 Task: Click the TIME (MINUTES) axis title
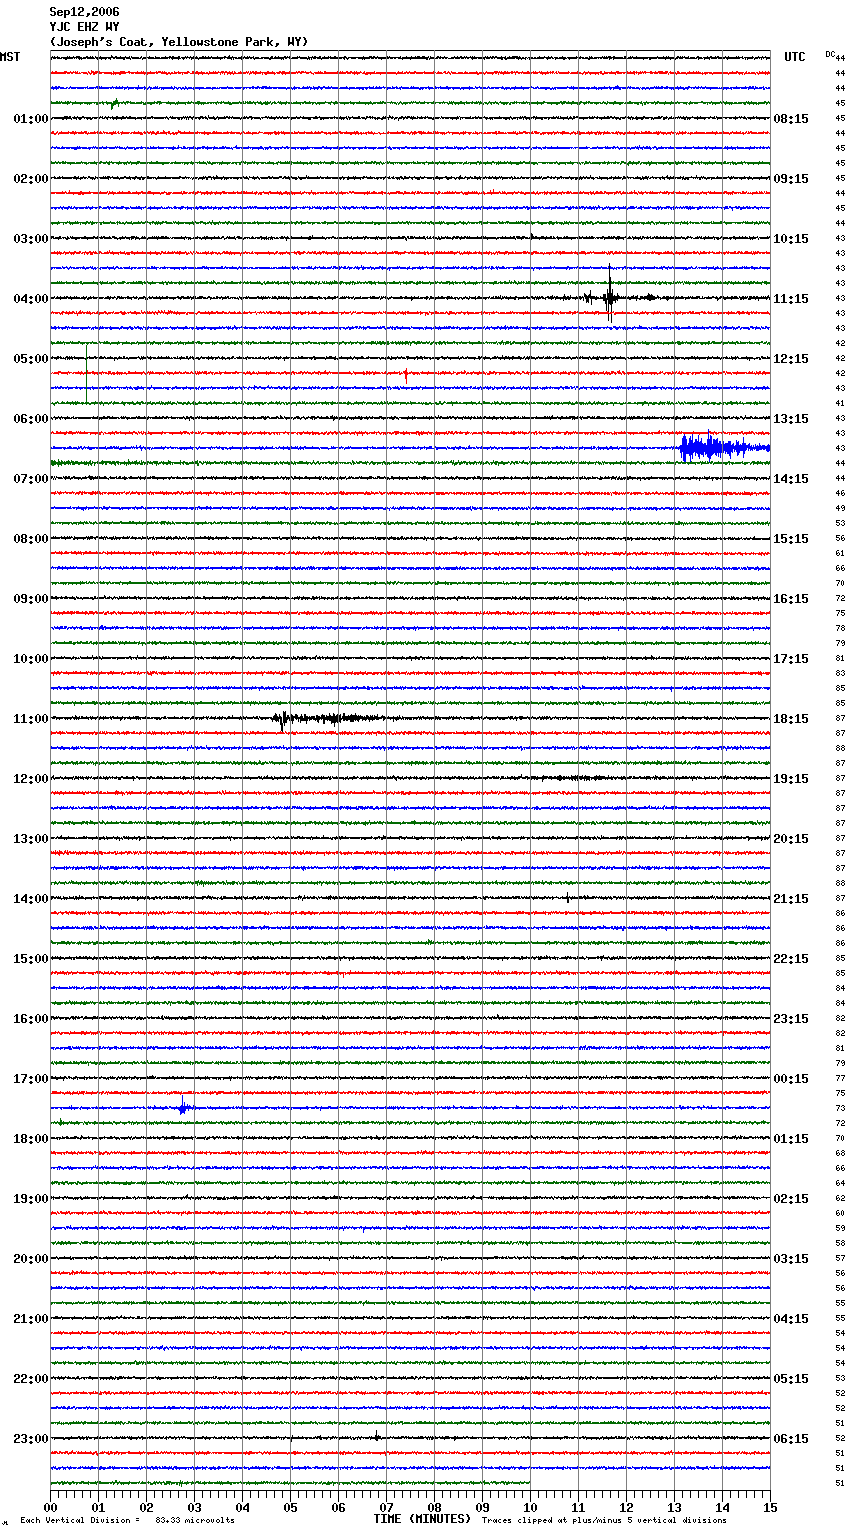pyautogui.click(x=422, y=1519)
